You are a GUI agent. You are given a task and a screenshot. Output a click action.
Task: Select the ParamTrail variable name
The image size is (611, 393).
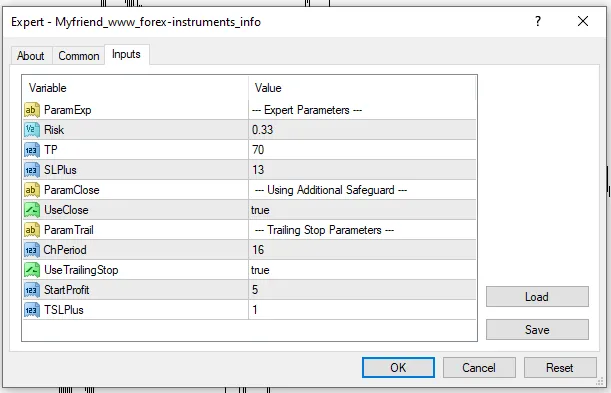point(69,230)
